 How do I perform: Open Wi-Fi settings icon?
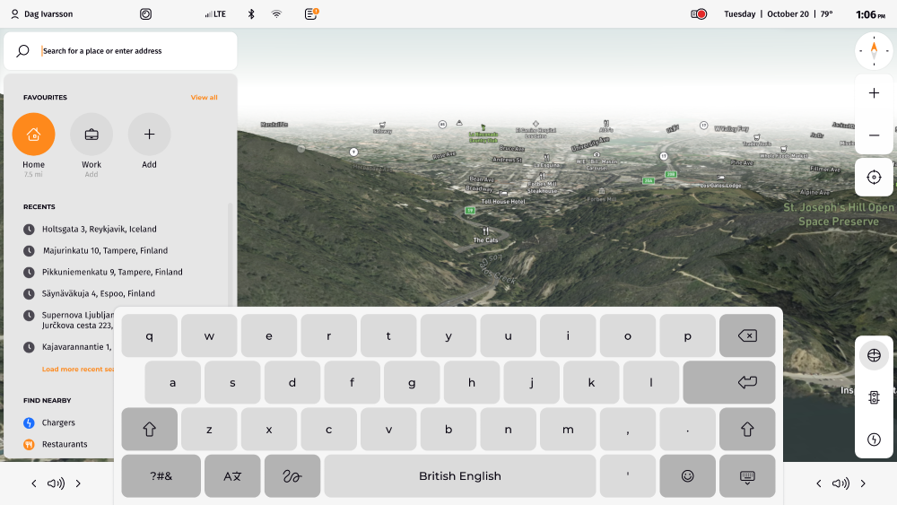point(277,14)
